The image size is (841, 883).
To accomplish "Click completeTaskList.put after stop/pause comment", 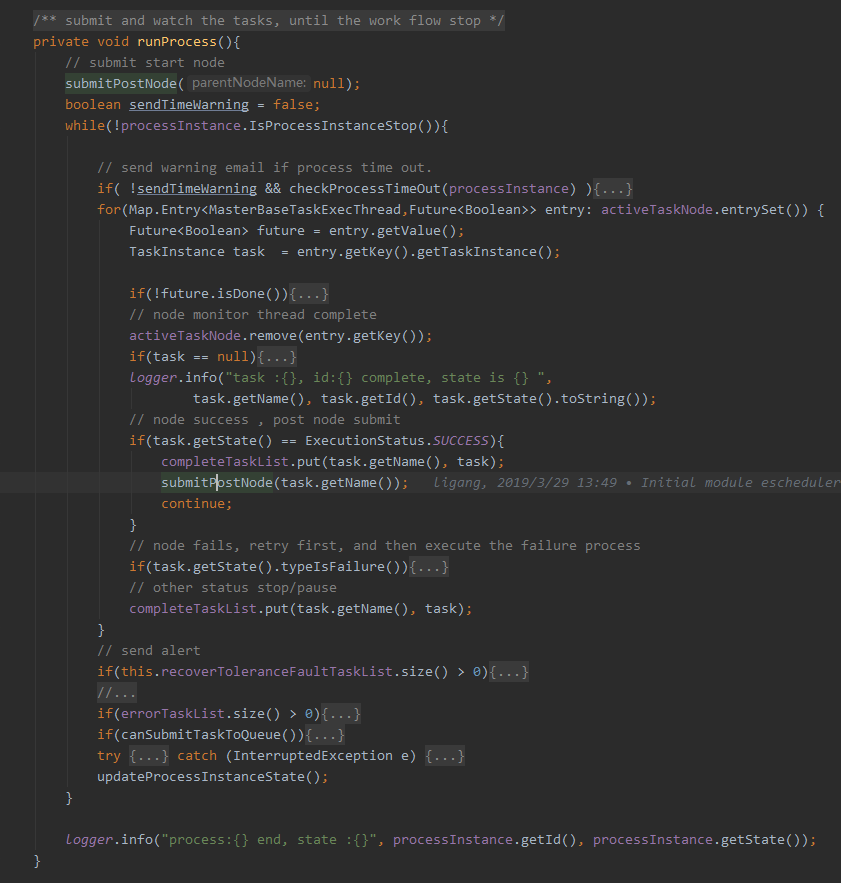I will tap(209, 609).
